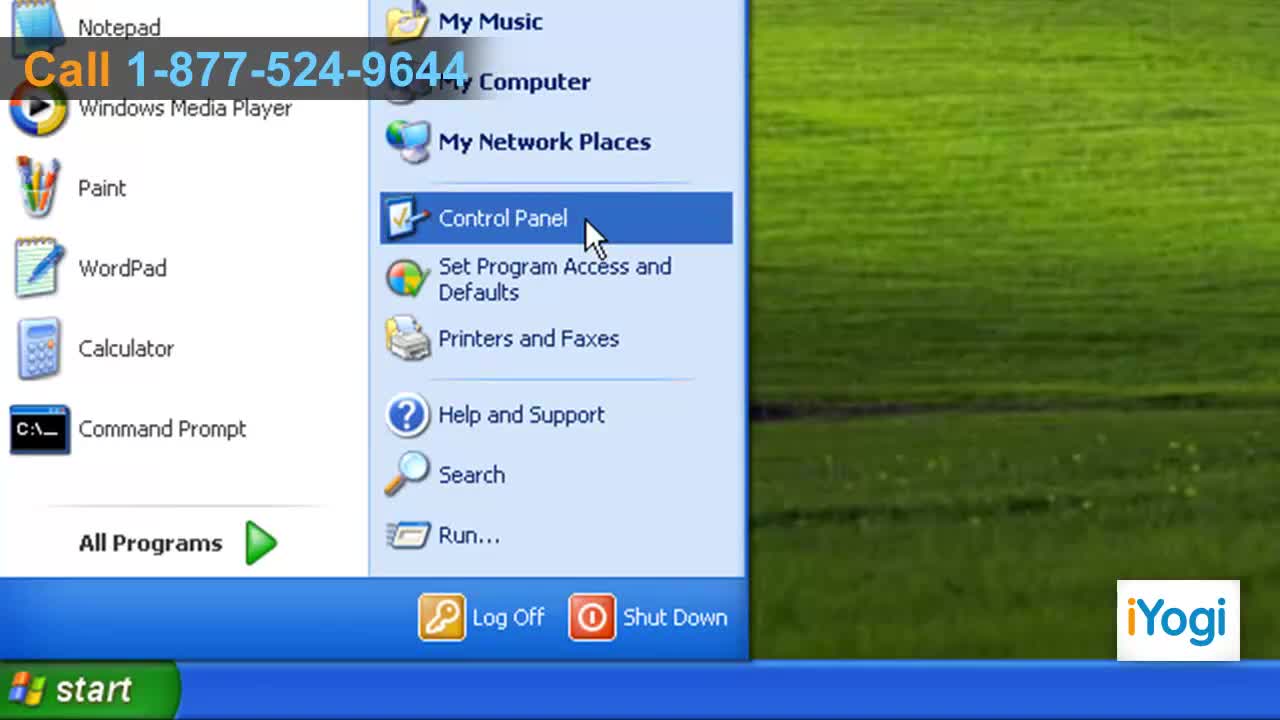Click the Help and Support question-mark icon
This screenshot has width=1280, height=720.
pyautogui.click(x=407, y=414)
